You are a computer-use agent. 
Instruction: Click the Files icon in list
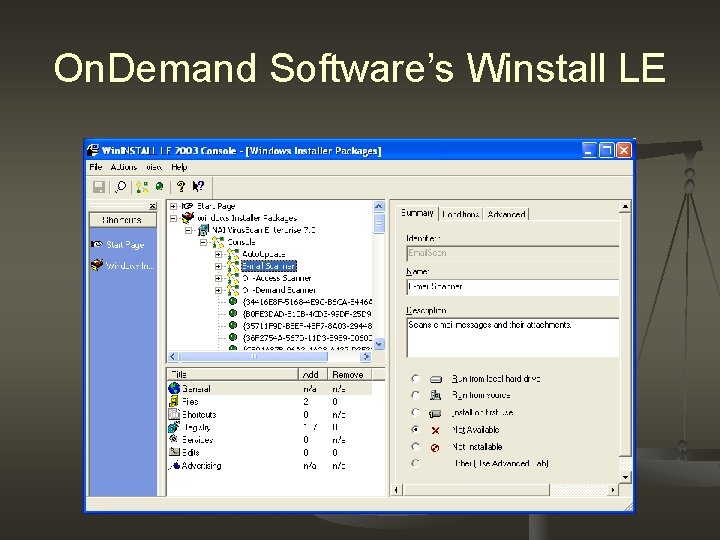coord(174,401)
